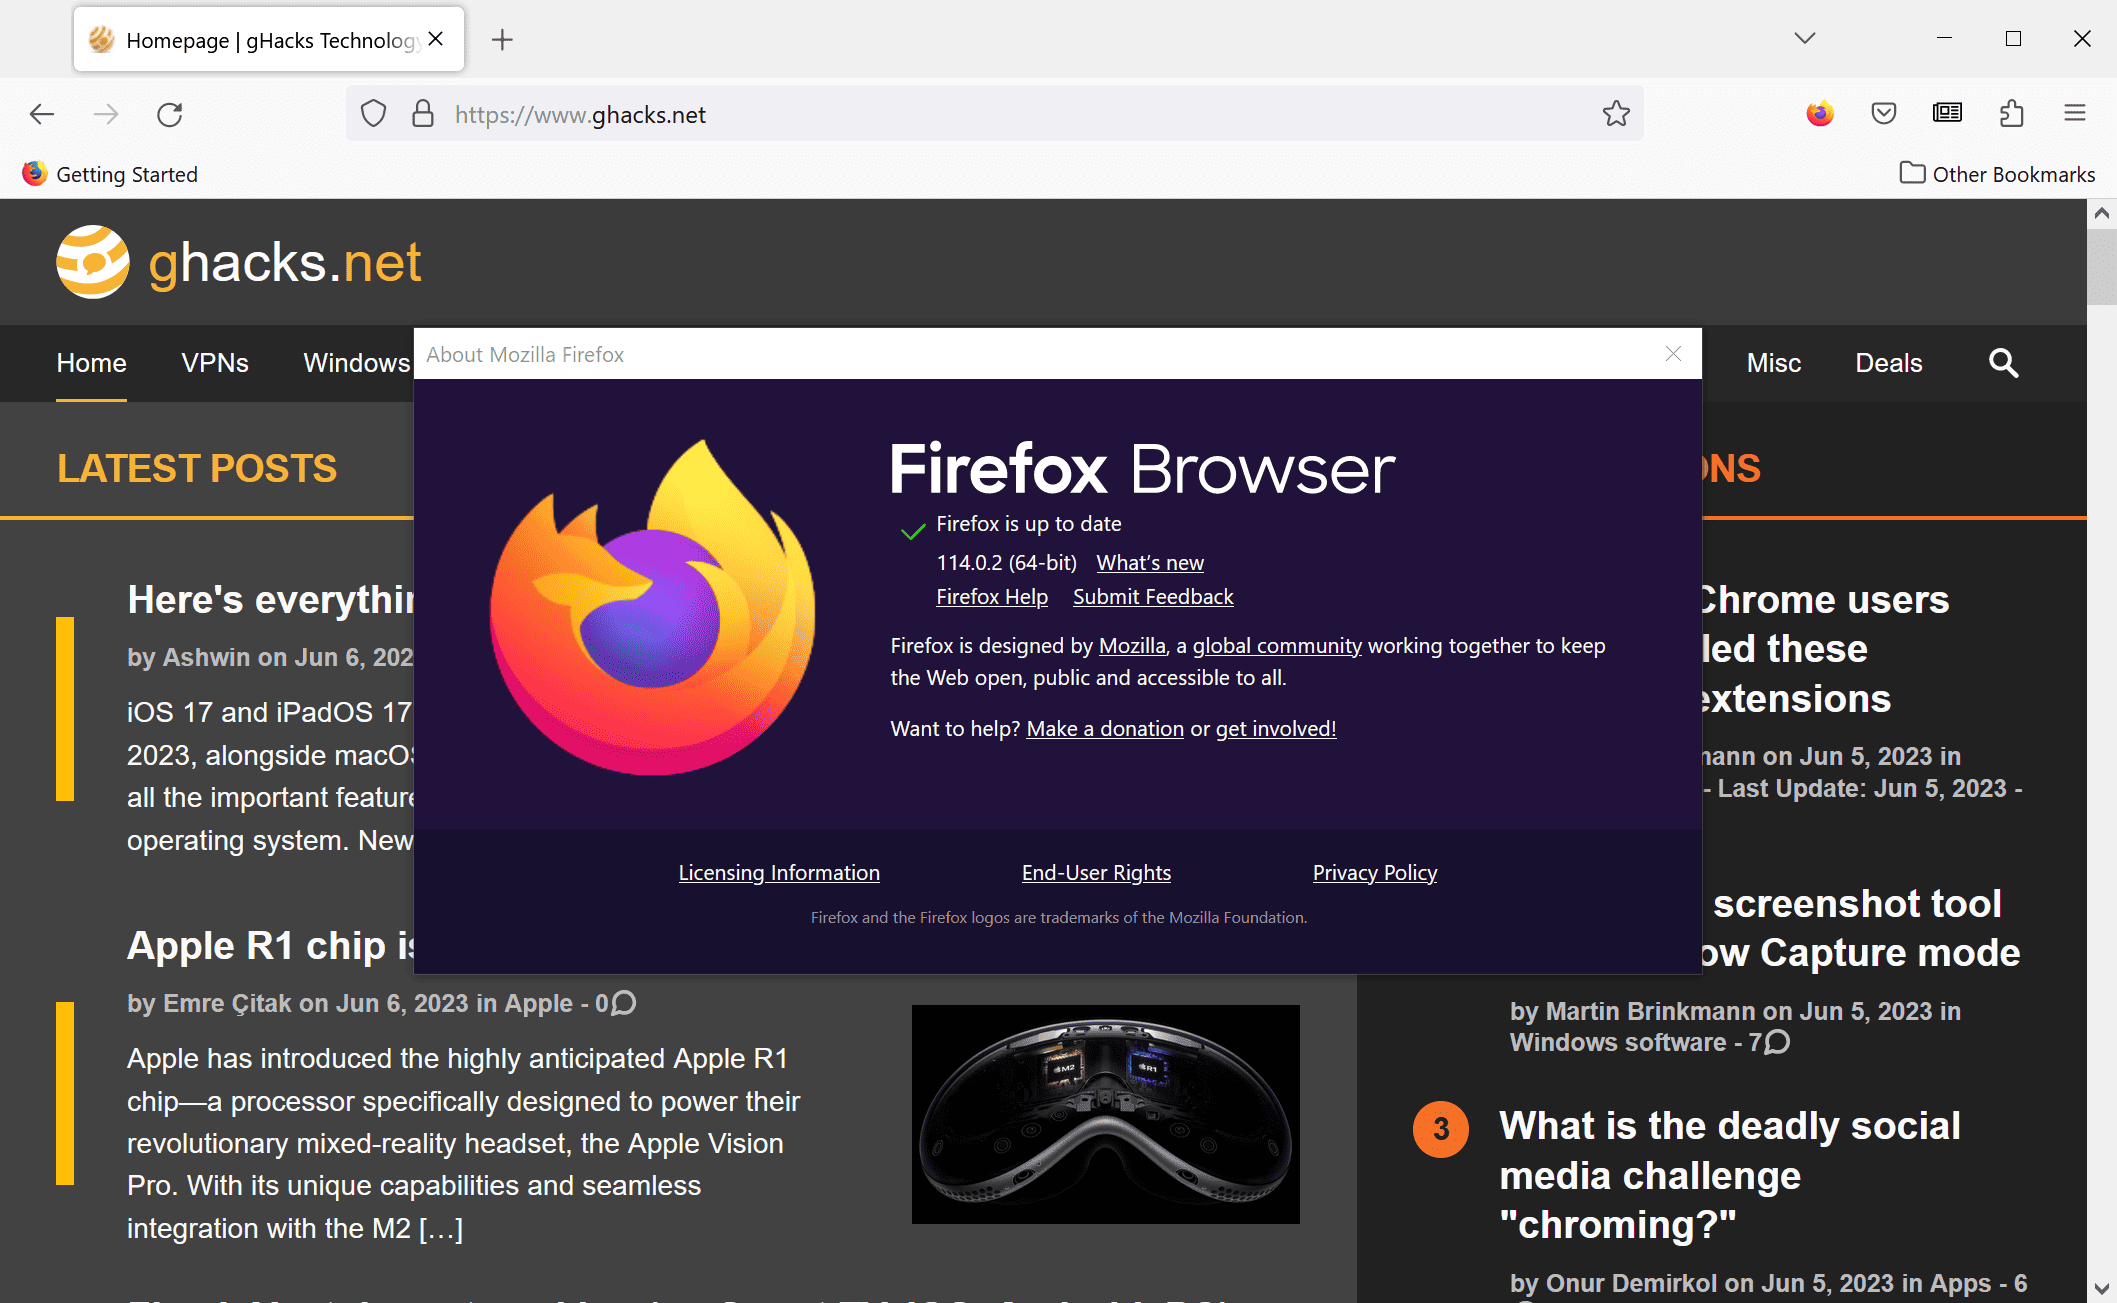Click the Firefox logo in About dialog
This screenshot has width=2117, height=1303.
point(653,607)
